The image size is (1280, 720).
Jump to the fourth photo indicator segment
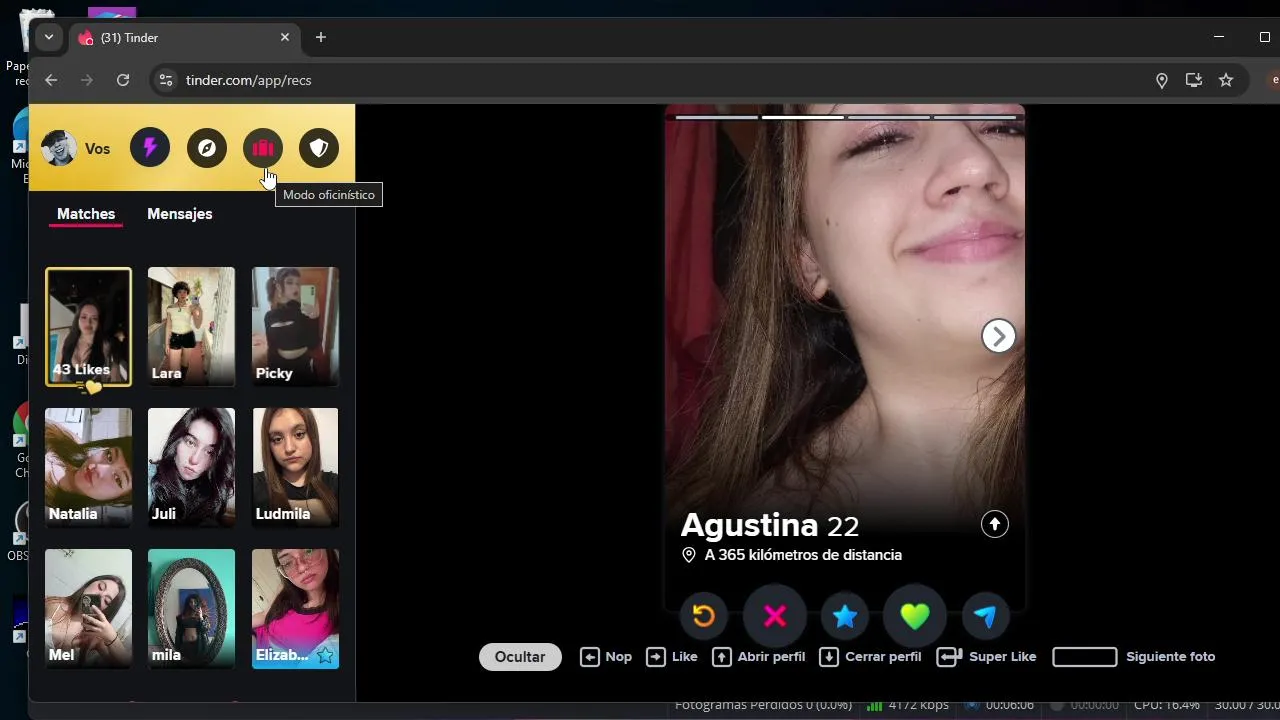975,117
